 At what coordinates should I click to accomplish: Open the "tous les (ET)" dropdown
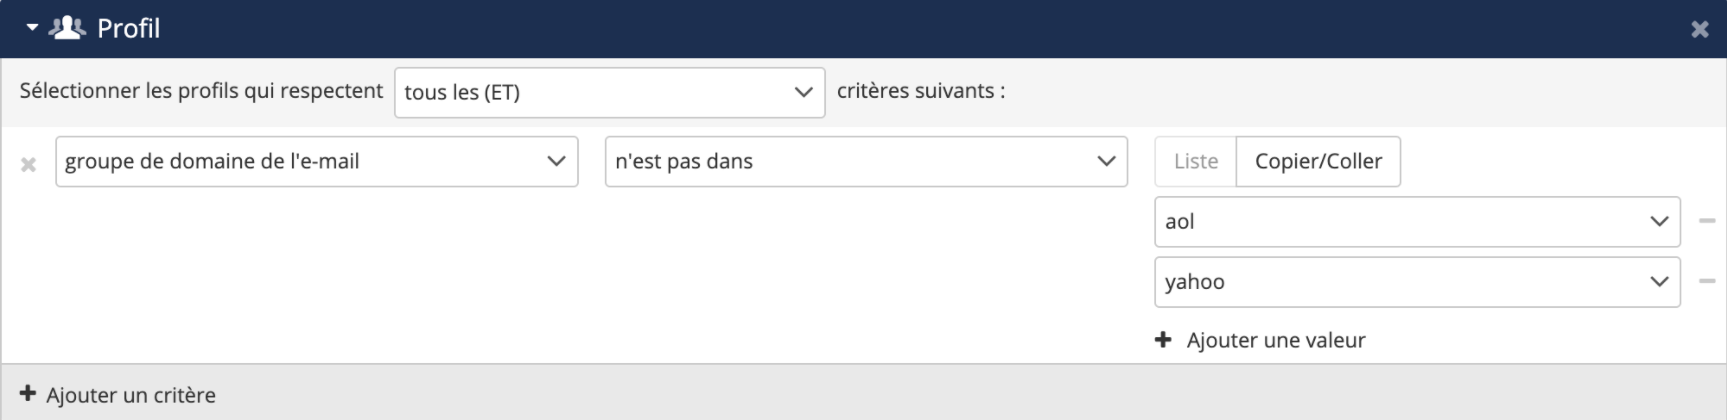[609, 92]
